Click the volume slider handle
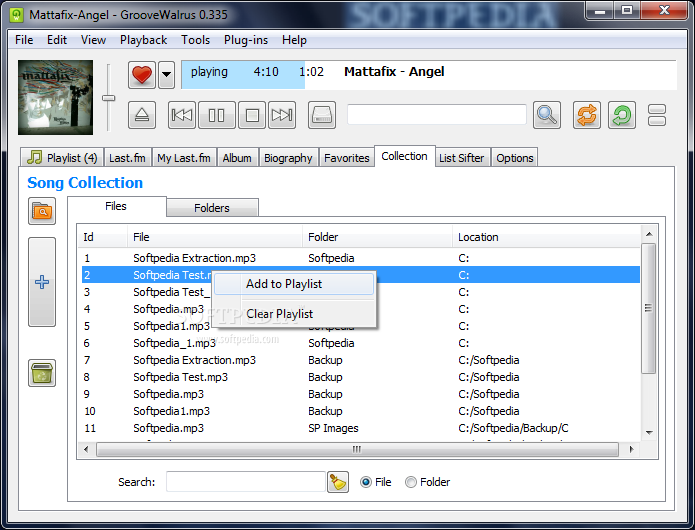 click(109, 98)
